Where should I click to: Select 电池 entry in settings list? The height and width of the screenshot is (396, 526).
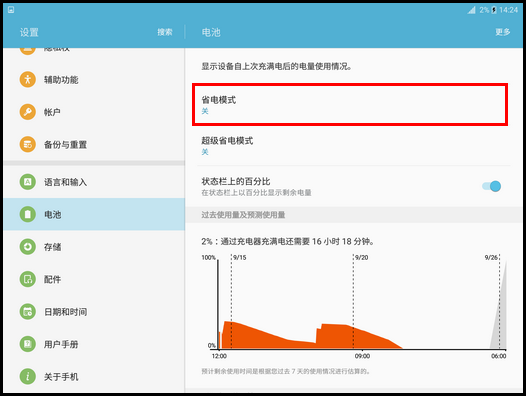tap(94, 214)
